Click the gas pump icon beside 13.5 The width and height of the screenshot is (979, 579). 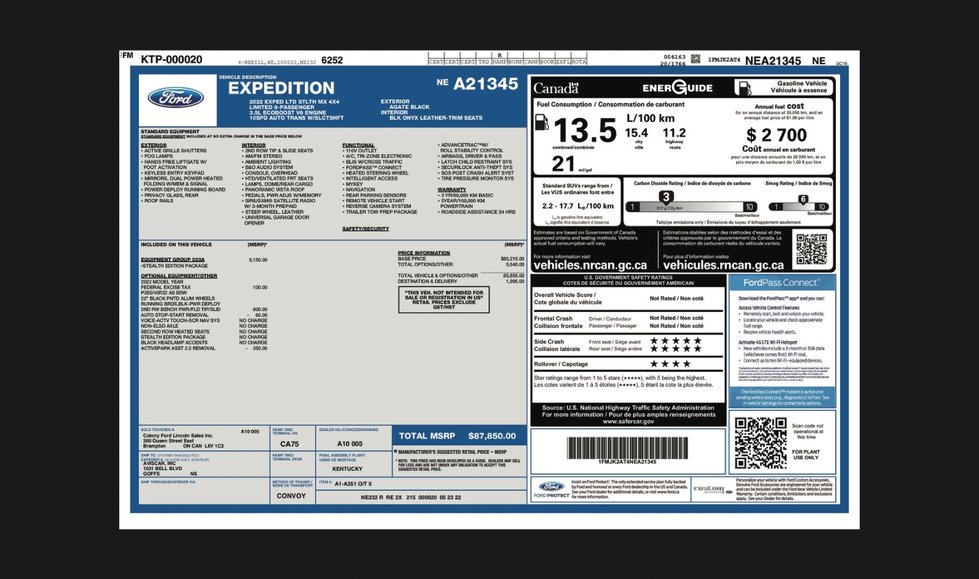tap(541, 122)
